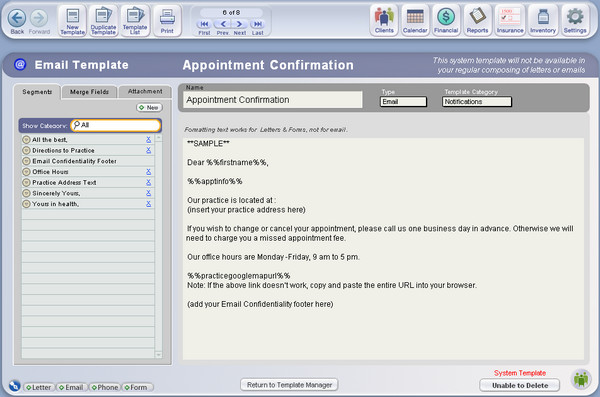The height and width of the screenshot is (397, 600).
Task: Open the Financial module
Action: 446,20
